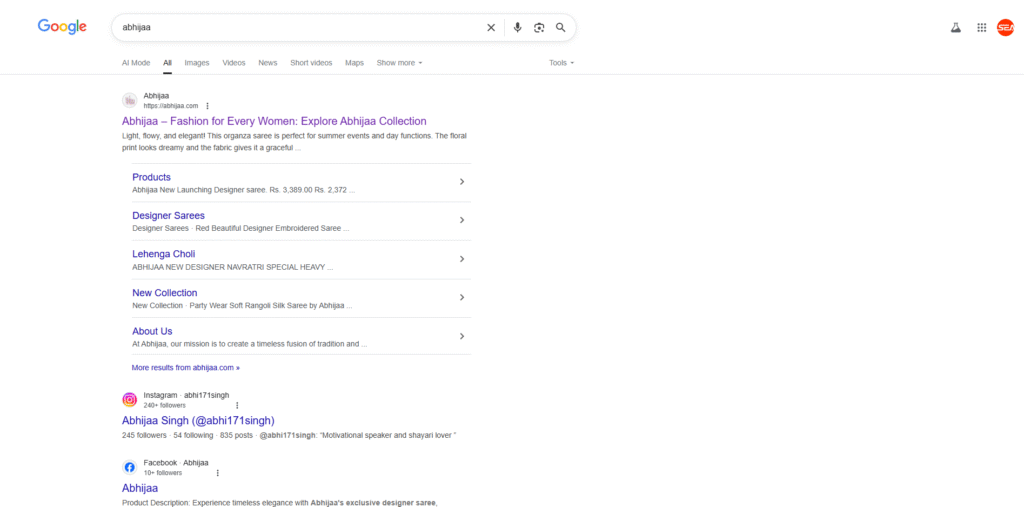Click the Abhijaa site favicon

click(x=129, y=101)
